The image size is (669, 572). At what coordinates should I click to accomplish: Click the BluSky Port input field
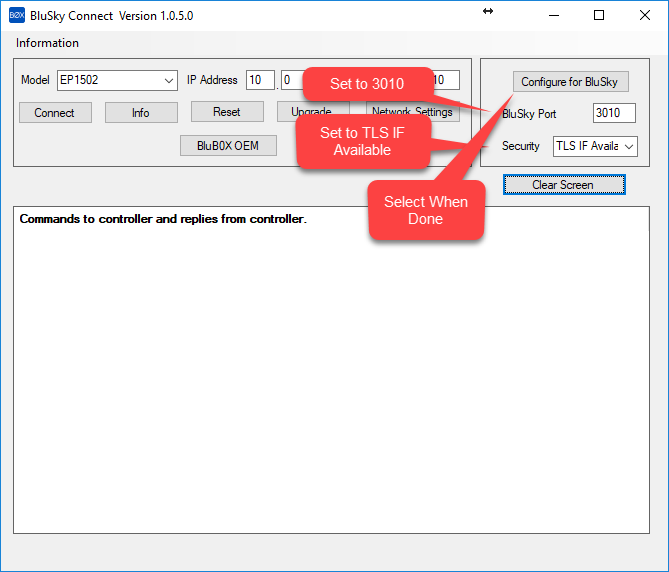tap(614, 113)
